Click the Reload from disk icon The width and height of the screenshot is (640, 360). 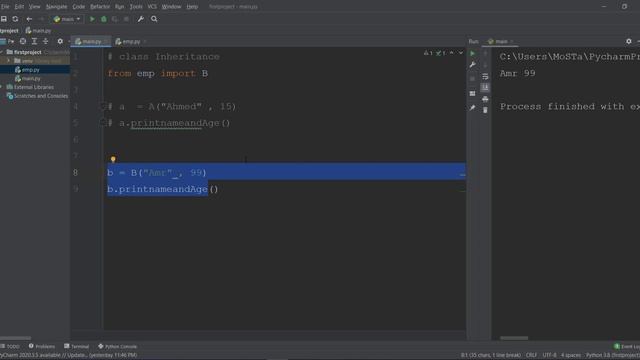15,19
